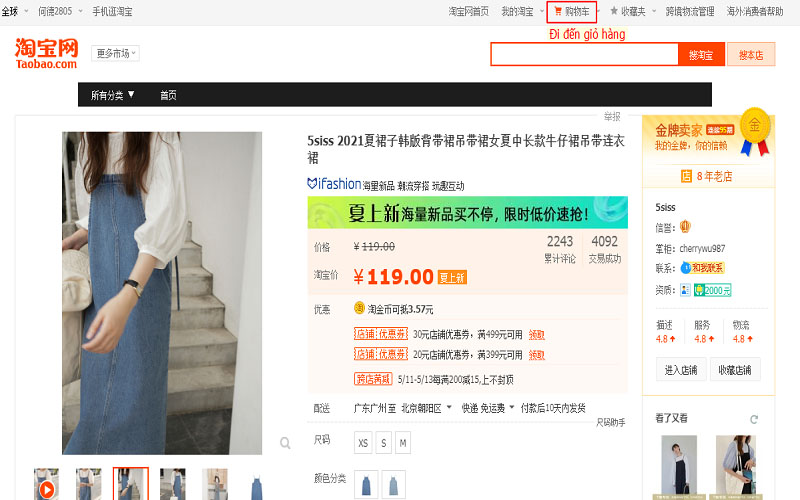Click in the search input field
Image resolution: width=800 pixels, height=500 pixels.
click(x=583, y=55)
